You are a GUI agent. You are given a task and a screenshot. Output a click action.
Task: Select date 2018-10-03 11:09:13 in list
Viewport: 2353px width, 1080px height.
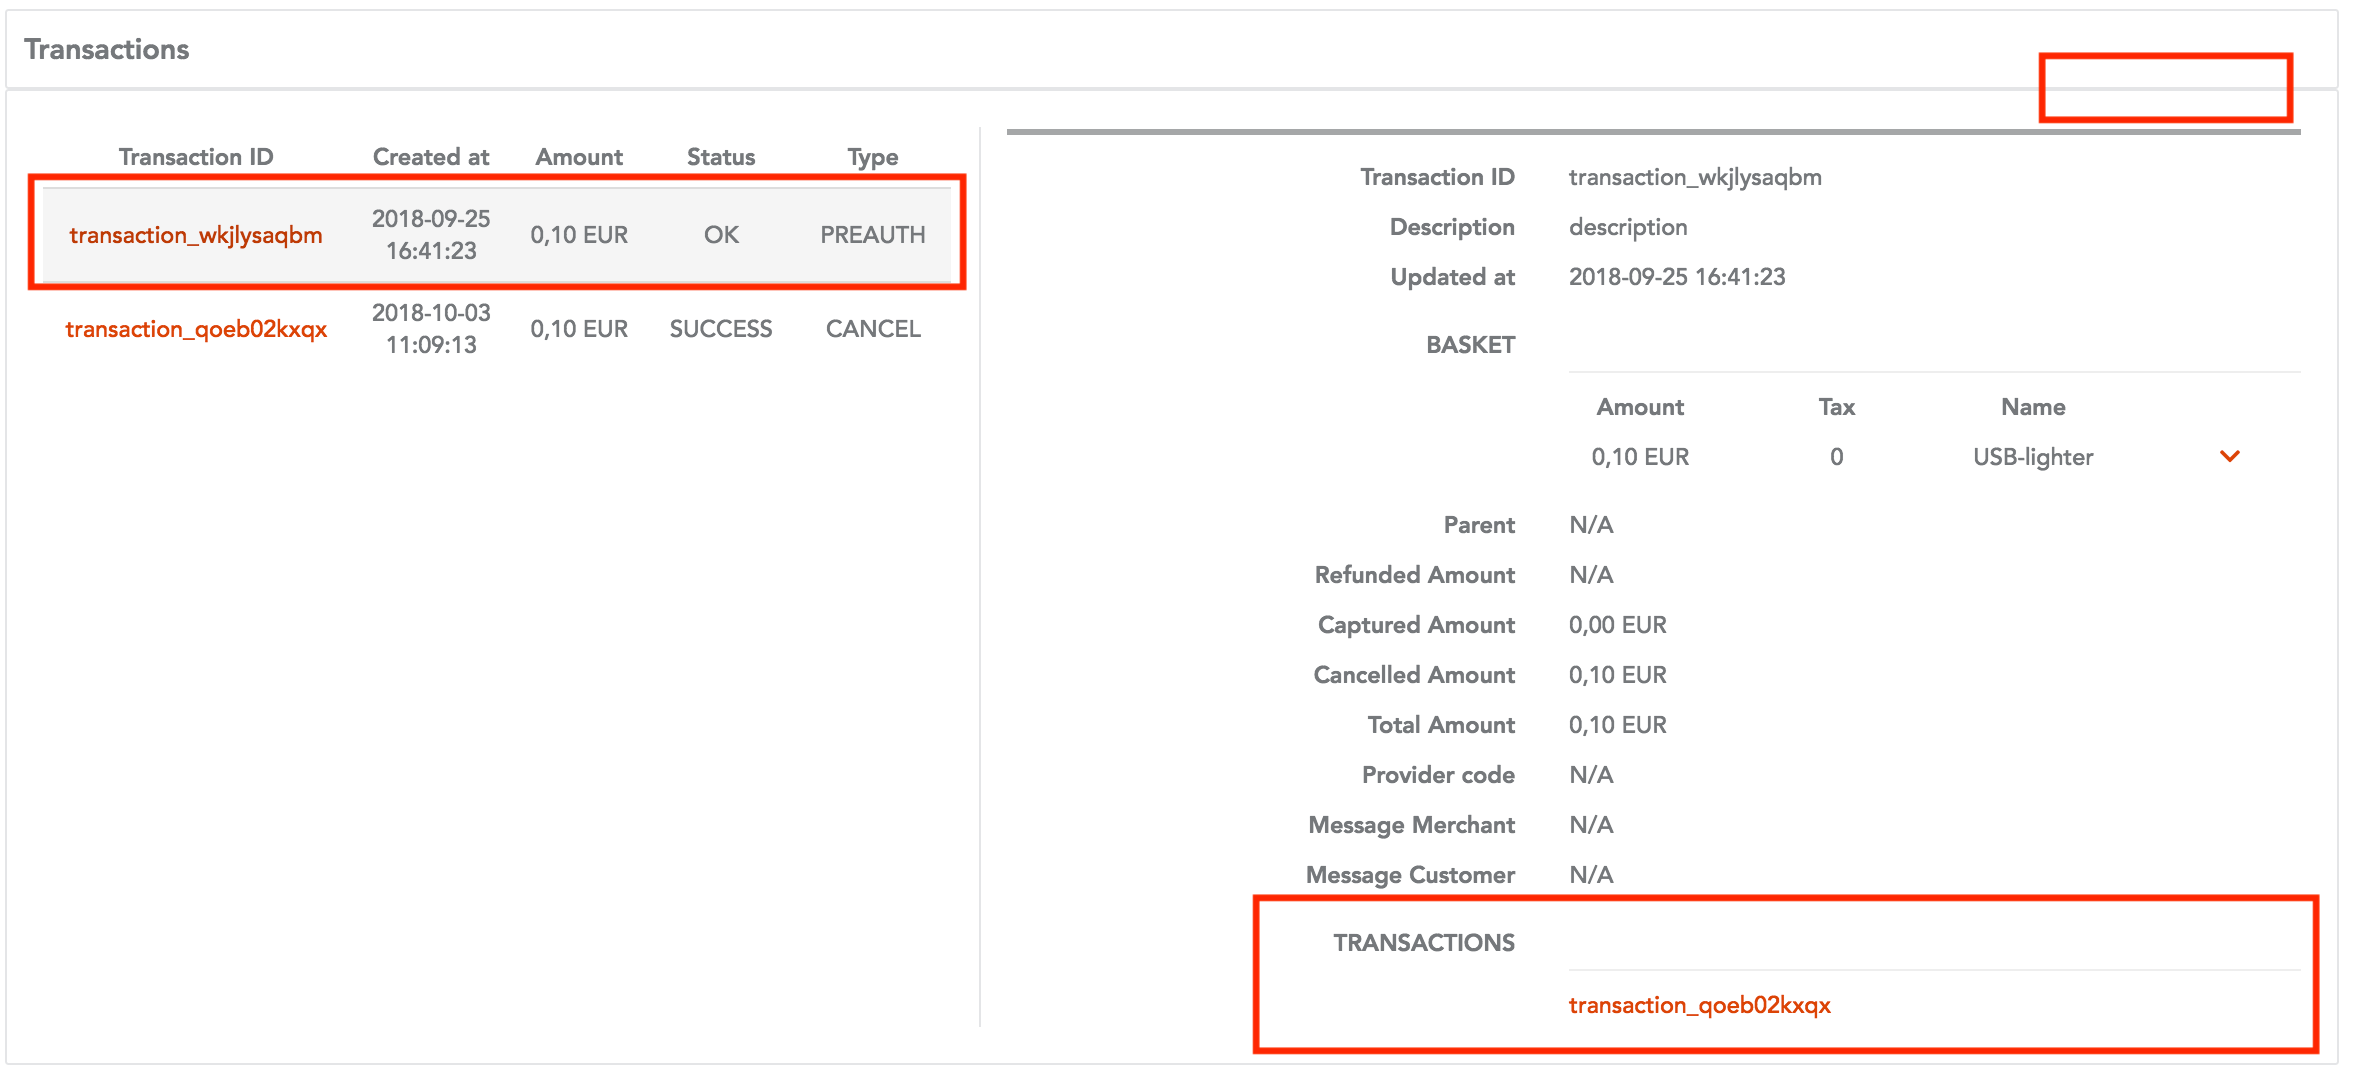point(431,329)
